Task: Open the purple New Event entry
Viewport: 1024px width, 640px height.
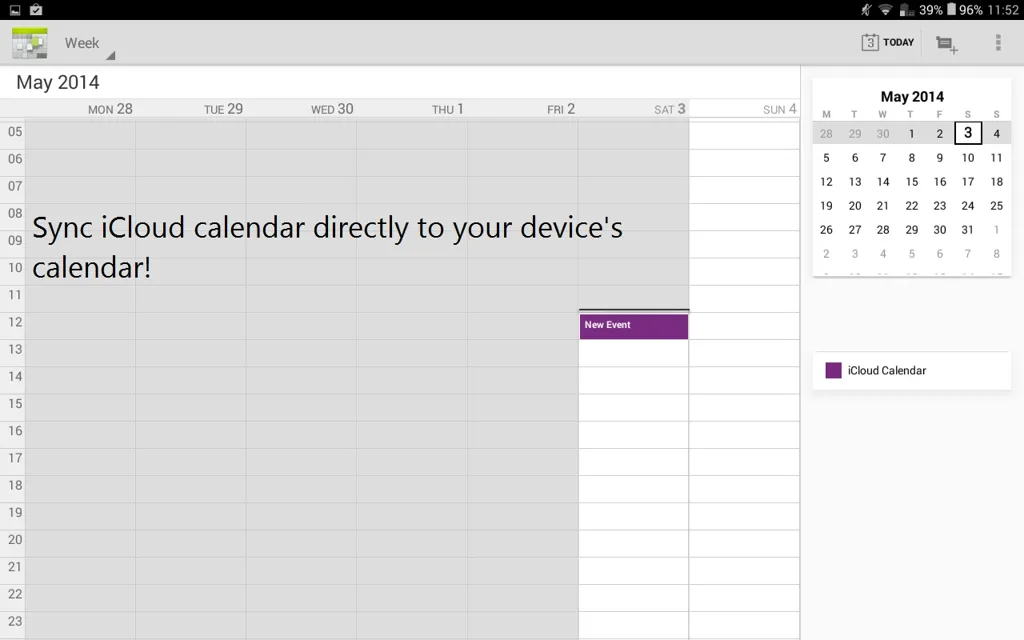Action: coord(633,327)
